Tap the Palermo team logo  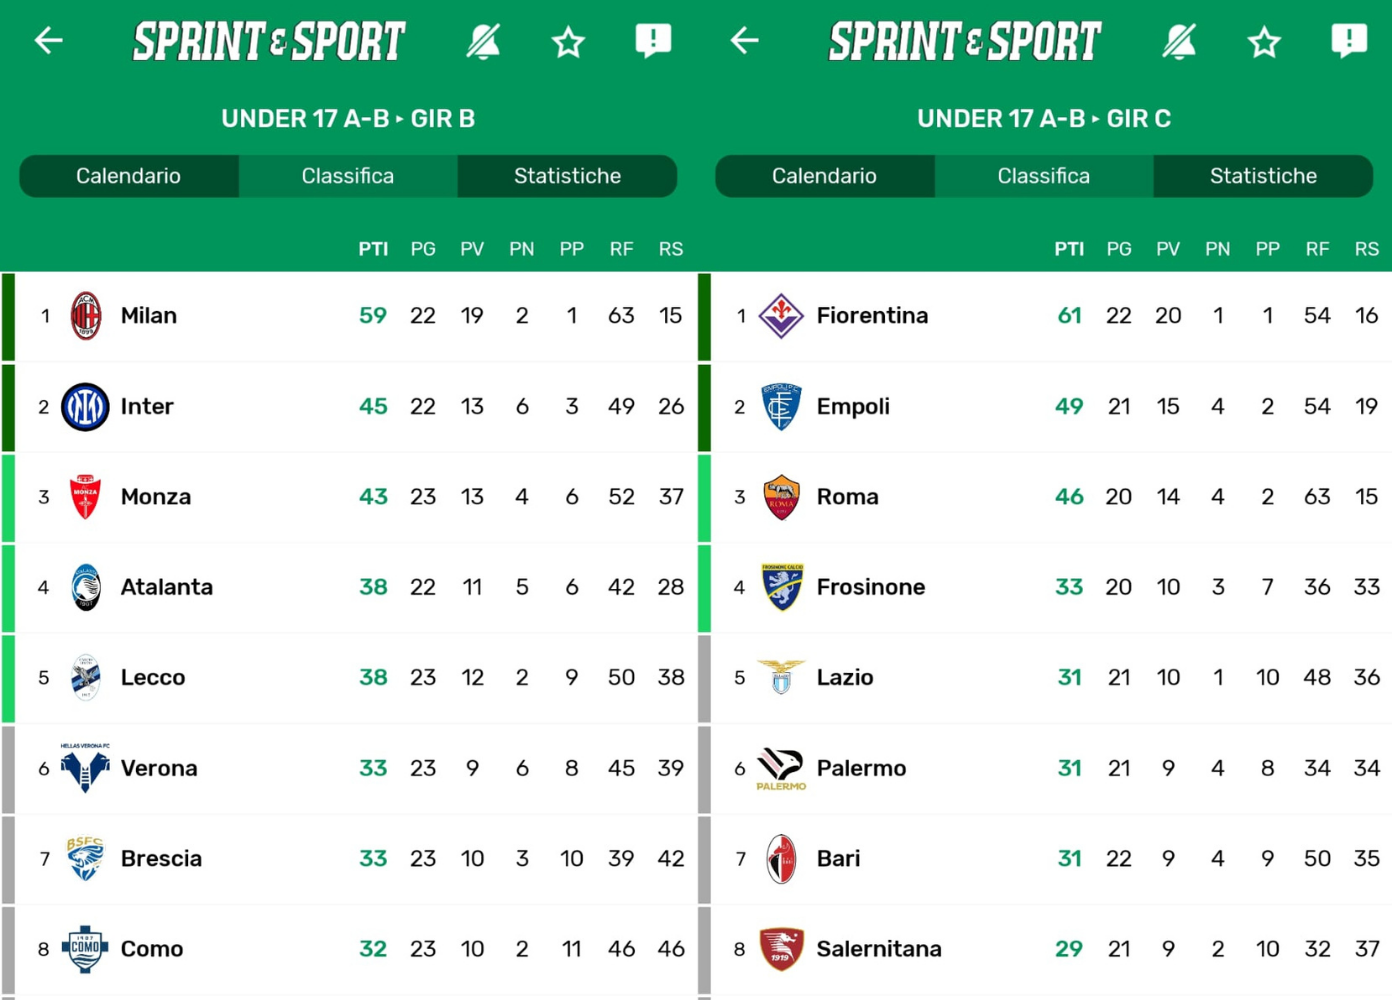[x=781, y=768]
